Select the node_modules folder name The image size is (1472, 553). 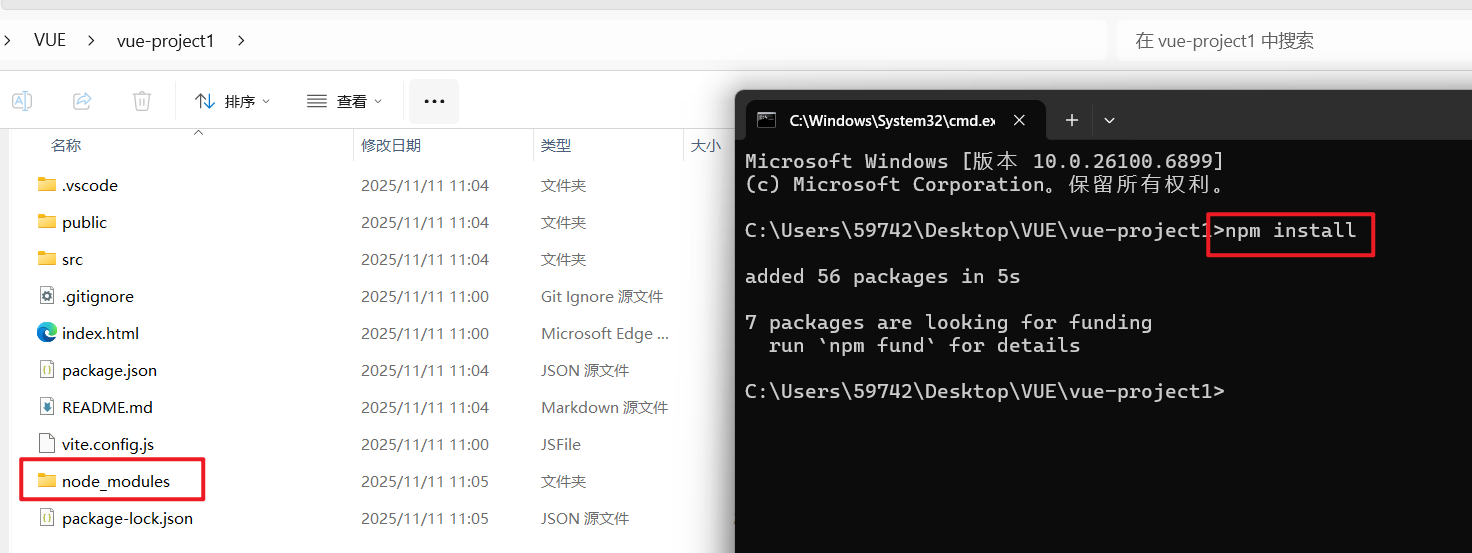[x=116, y=481]
